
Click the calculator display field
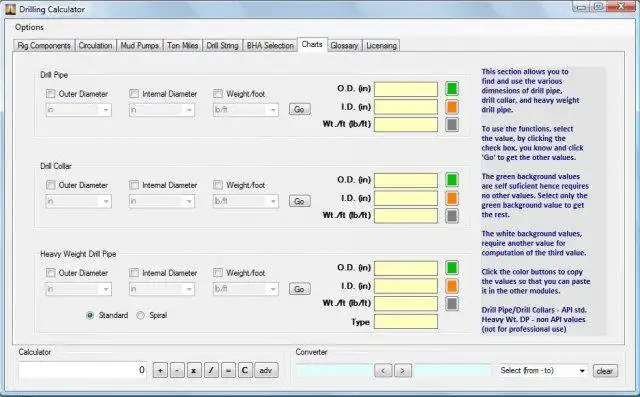coord(83,370)
